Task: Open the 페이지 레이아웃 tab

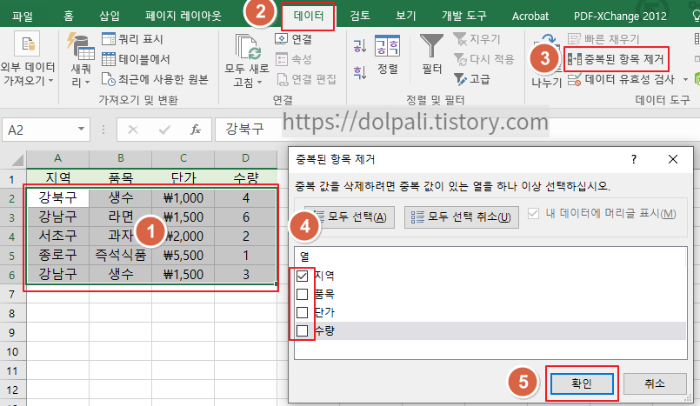Action: 183,16
